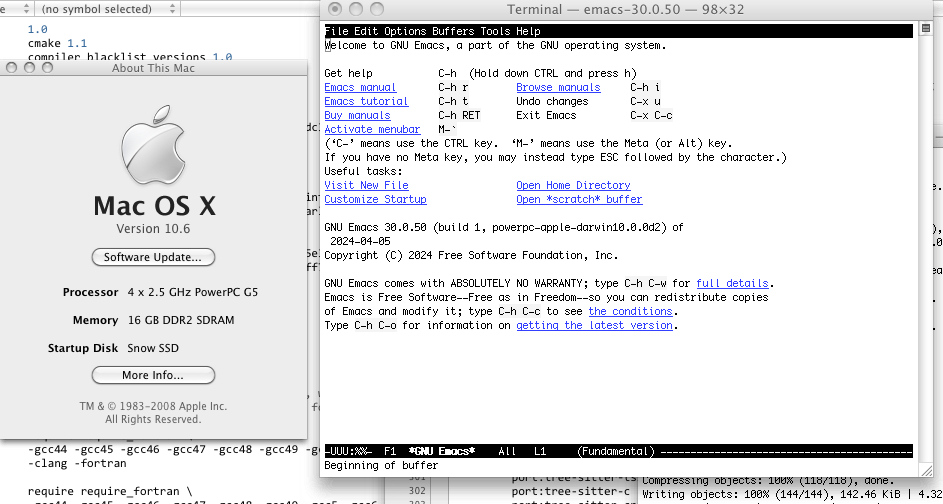Viewport: 943px width, 504px height.
Task: Click the Snow SSD startup disk value
Action: 153,348
